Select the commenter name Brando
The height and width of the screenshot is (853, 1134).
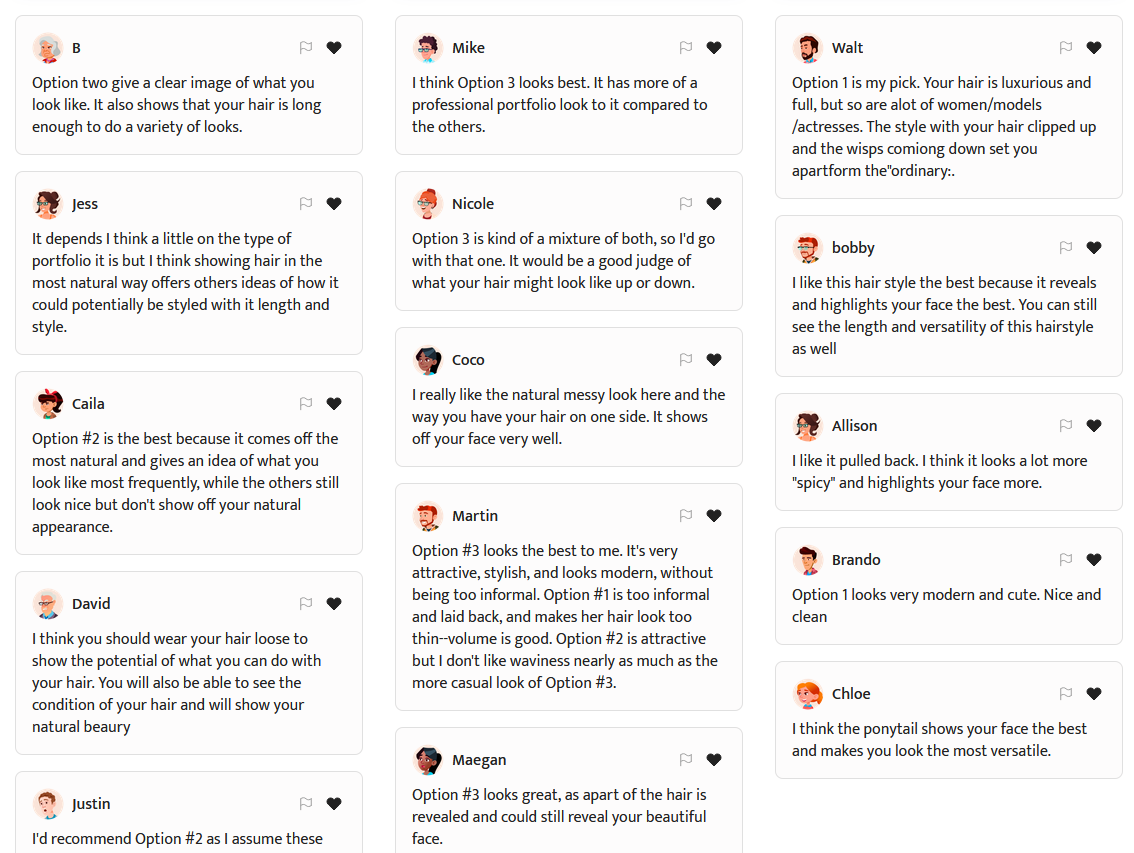(856, 560)
